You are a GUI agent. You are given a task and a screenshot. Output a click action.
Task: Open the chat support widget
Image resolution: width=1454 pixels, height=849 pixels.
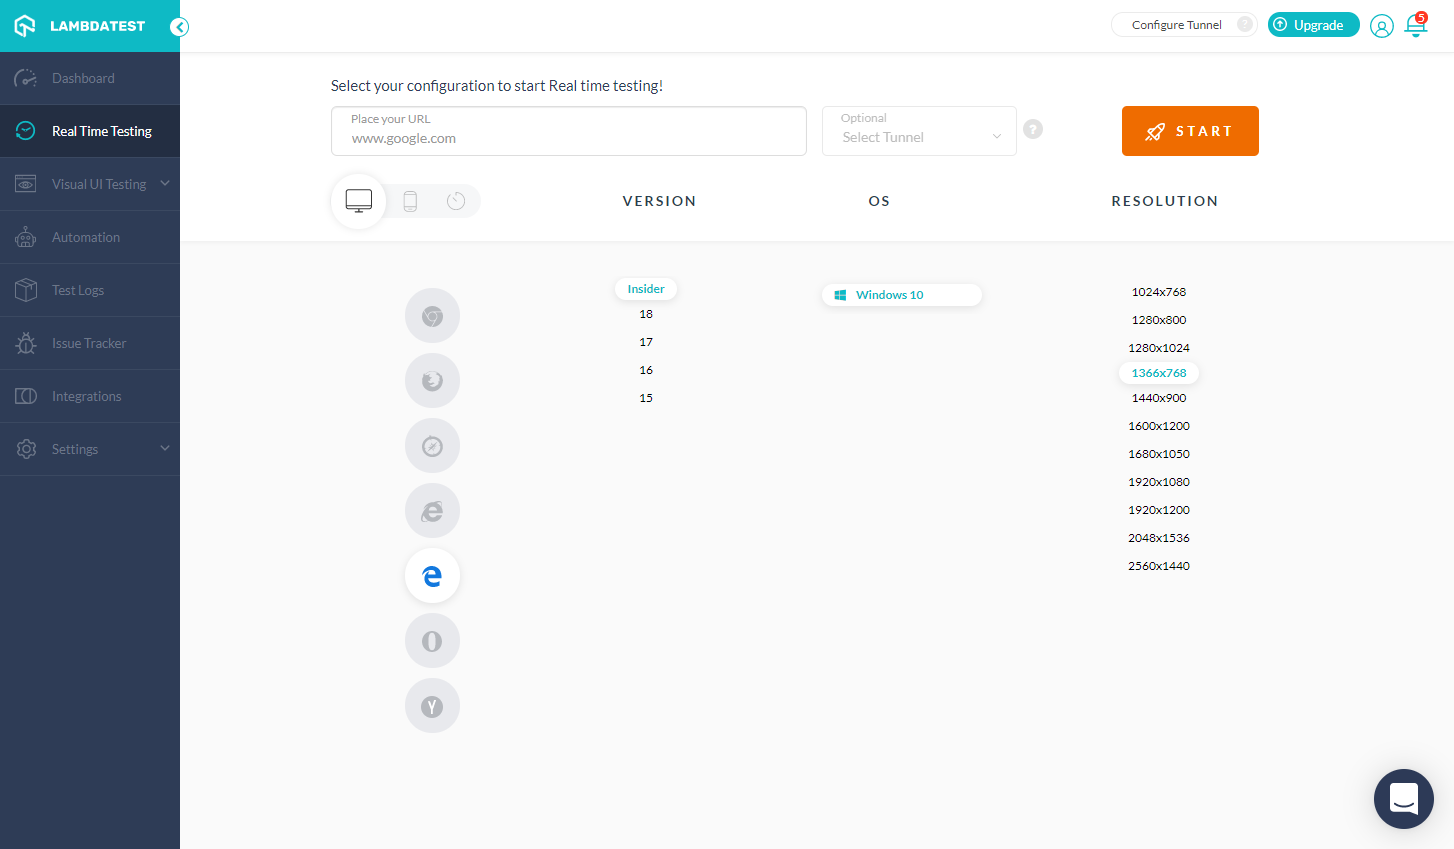tap(1404, 799)
